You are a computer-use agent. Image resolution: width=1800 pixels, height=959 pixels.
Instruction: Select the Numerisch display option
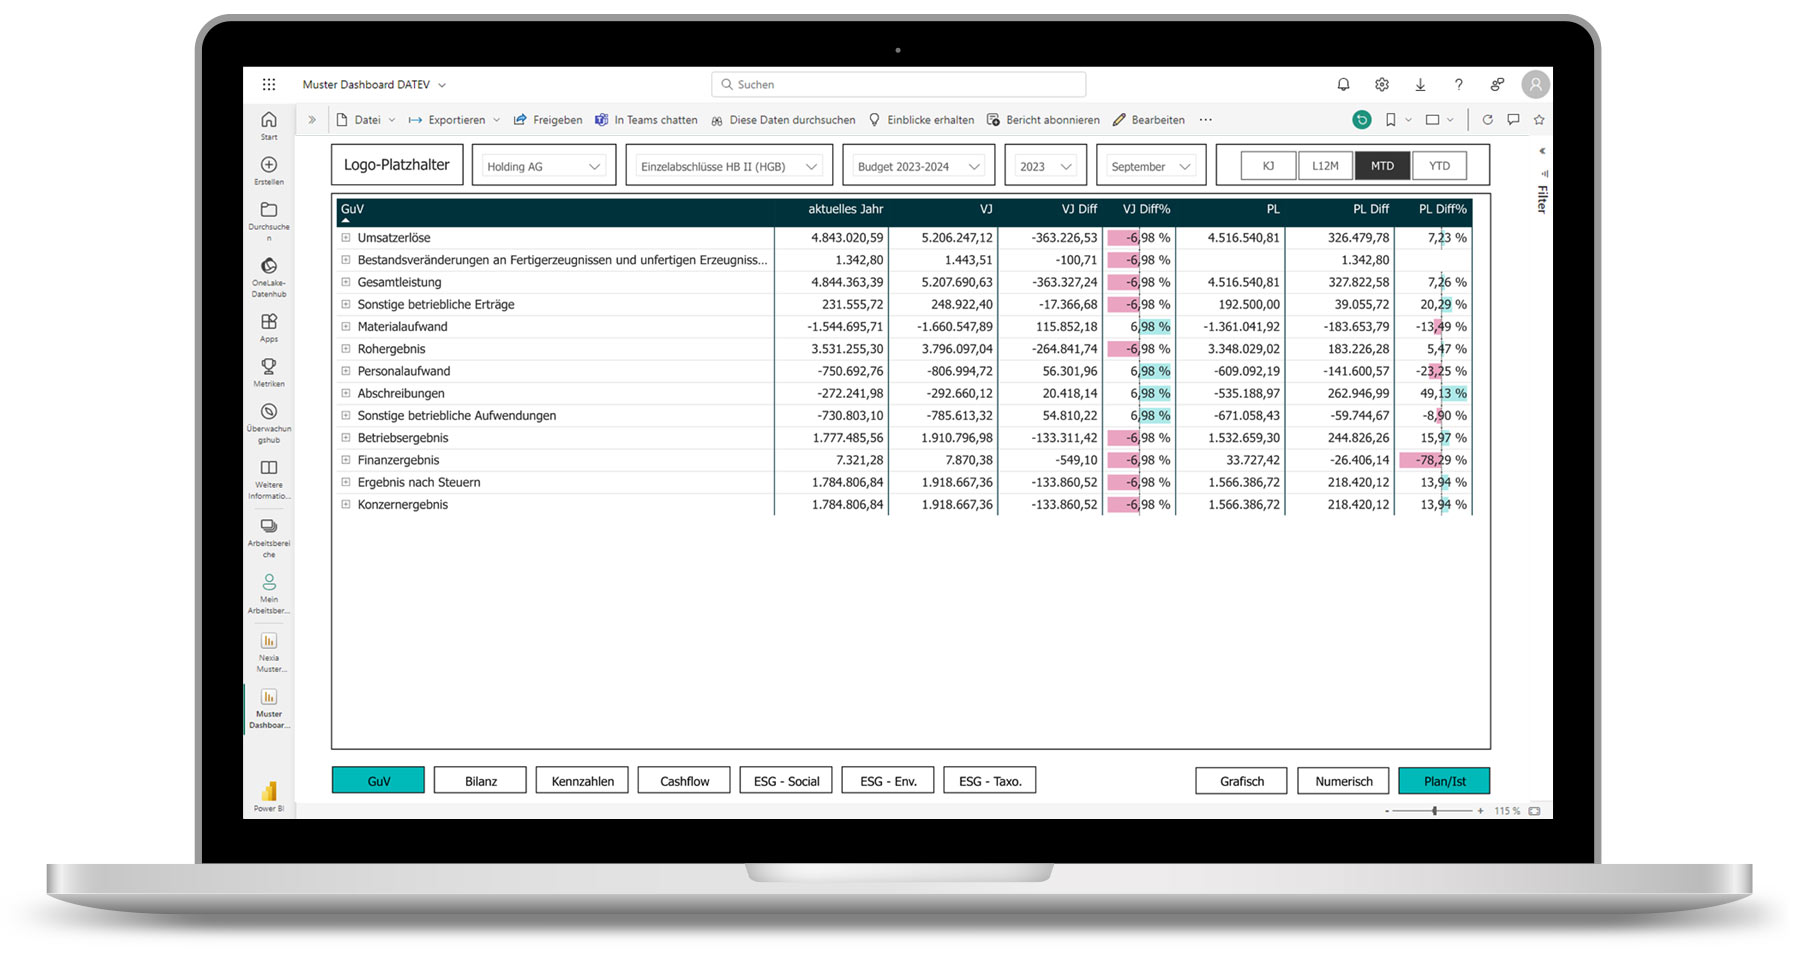(1343, 780)
